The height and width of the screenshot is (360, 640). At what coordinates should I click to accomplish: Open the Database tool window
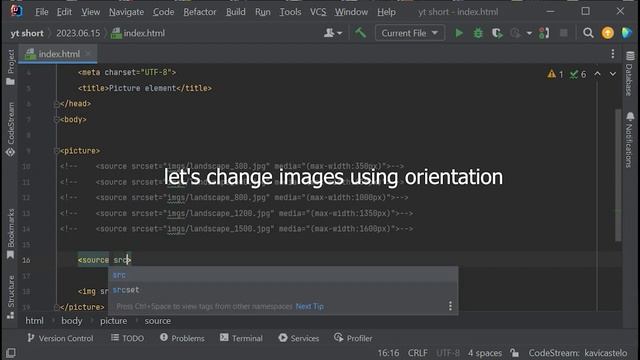(x=630, y=74)
